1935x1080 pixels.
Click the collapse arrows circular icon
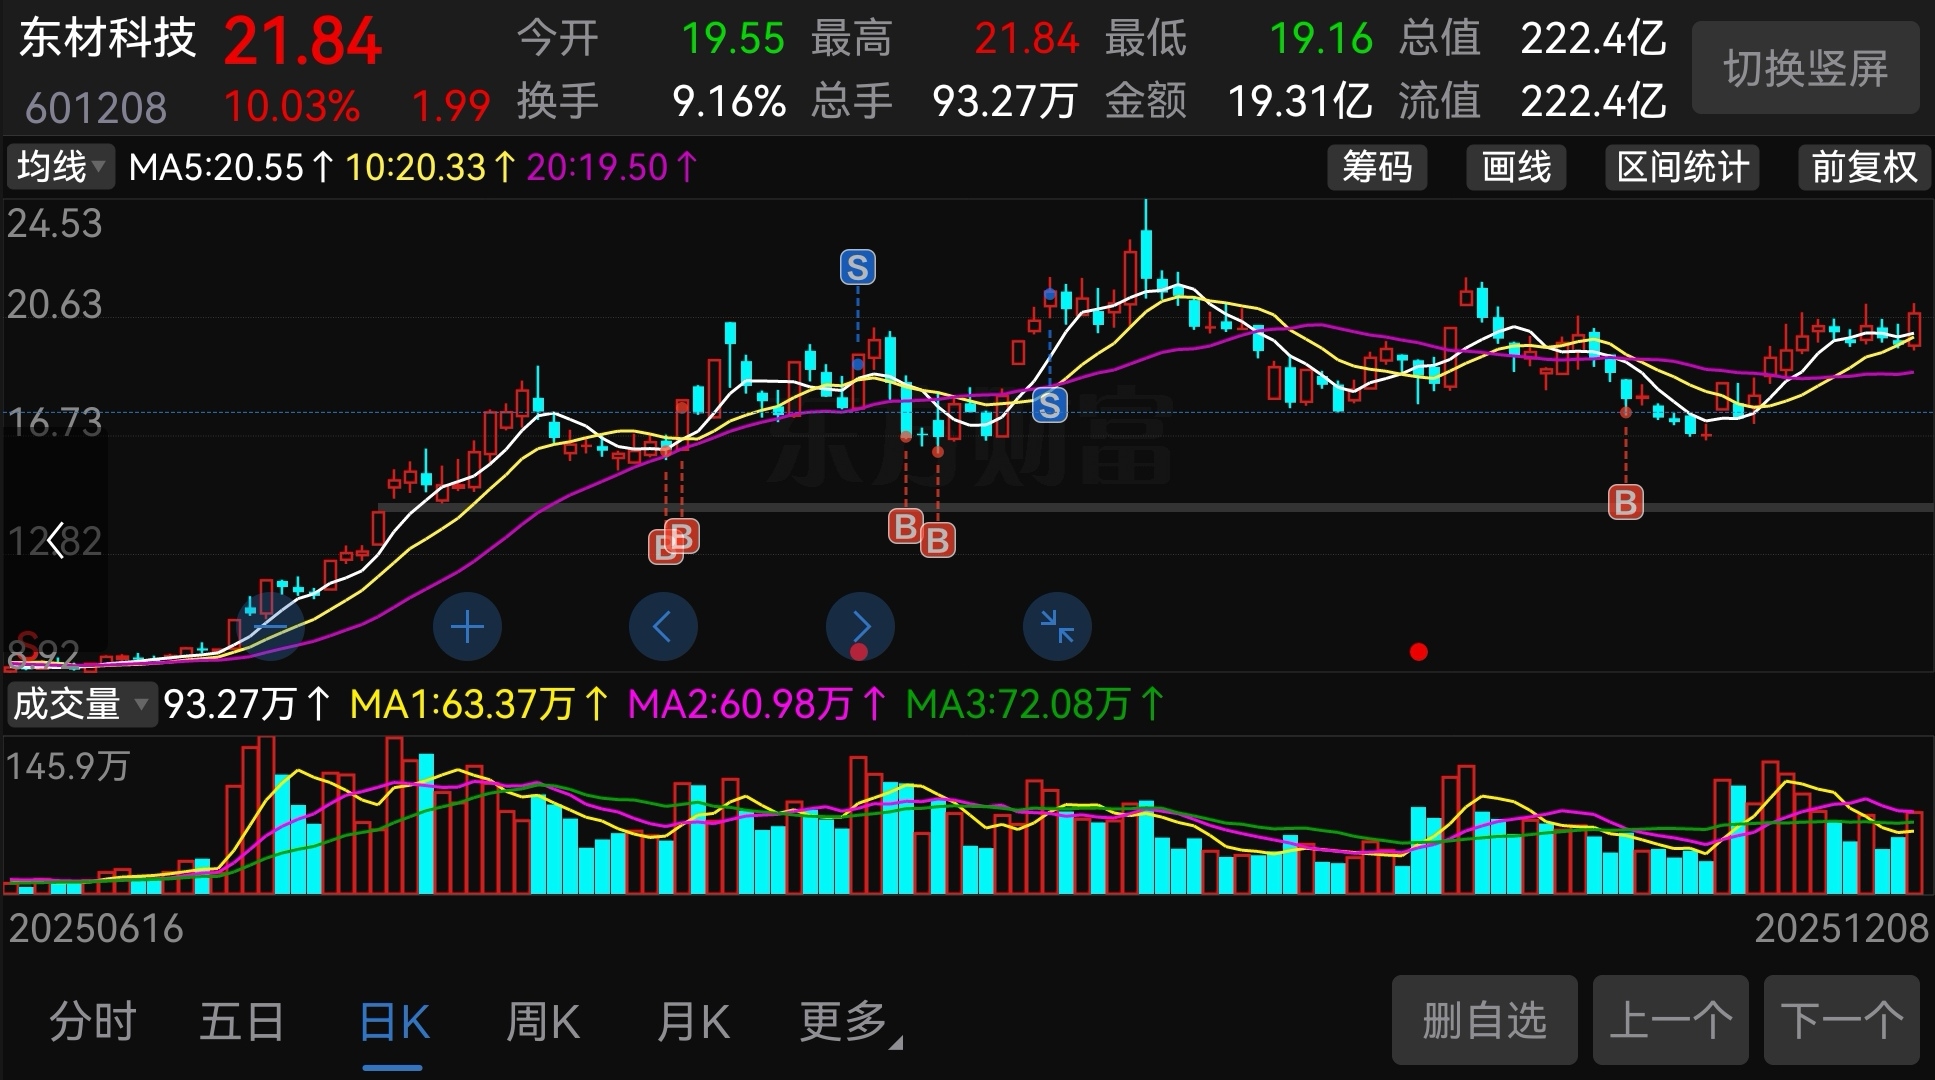pos(1057,627)
